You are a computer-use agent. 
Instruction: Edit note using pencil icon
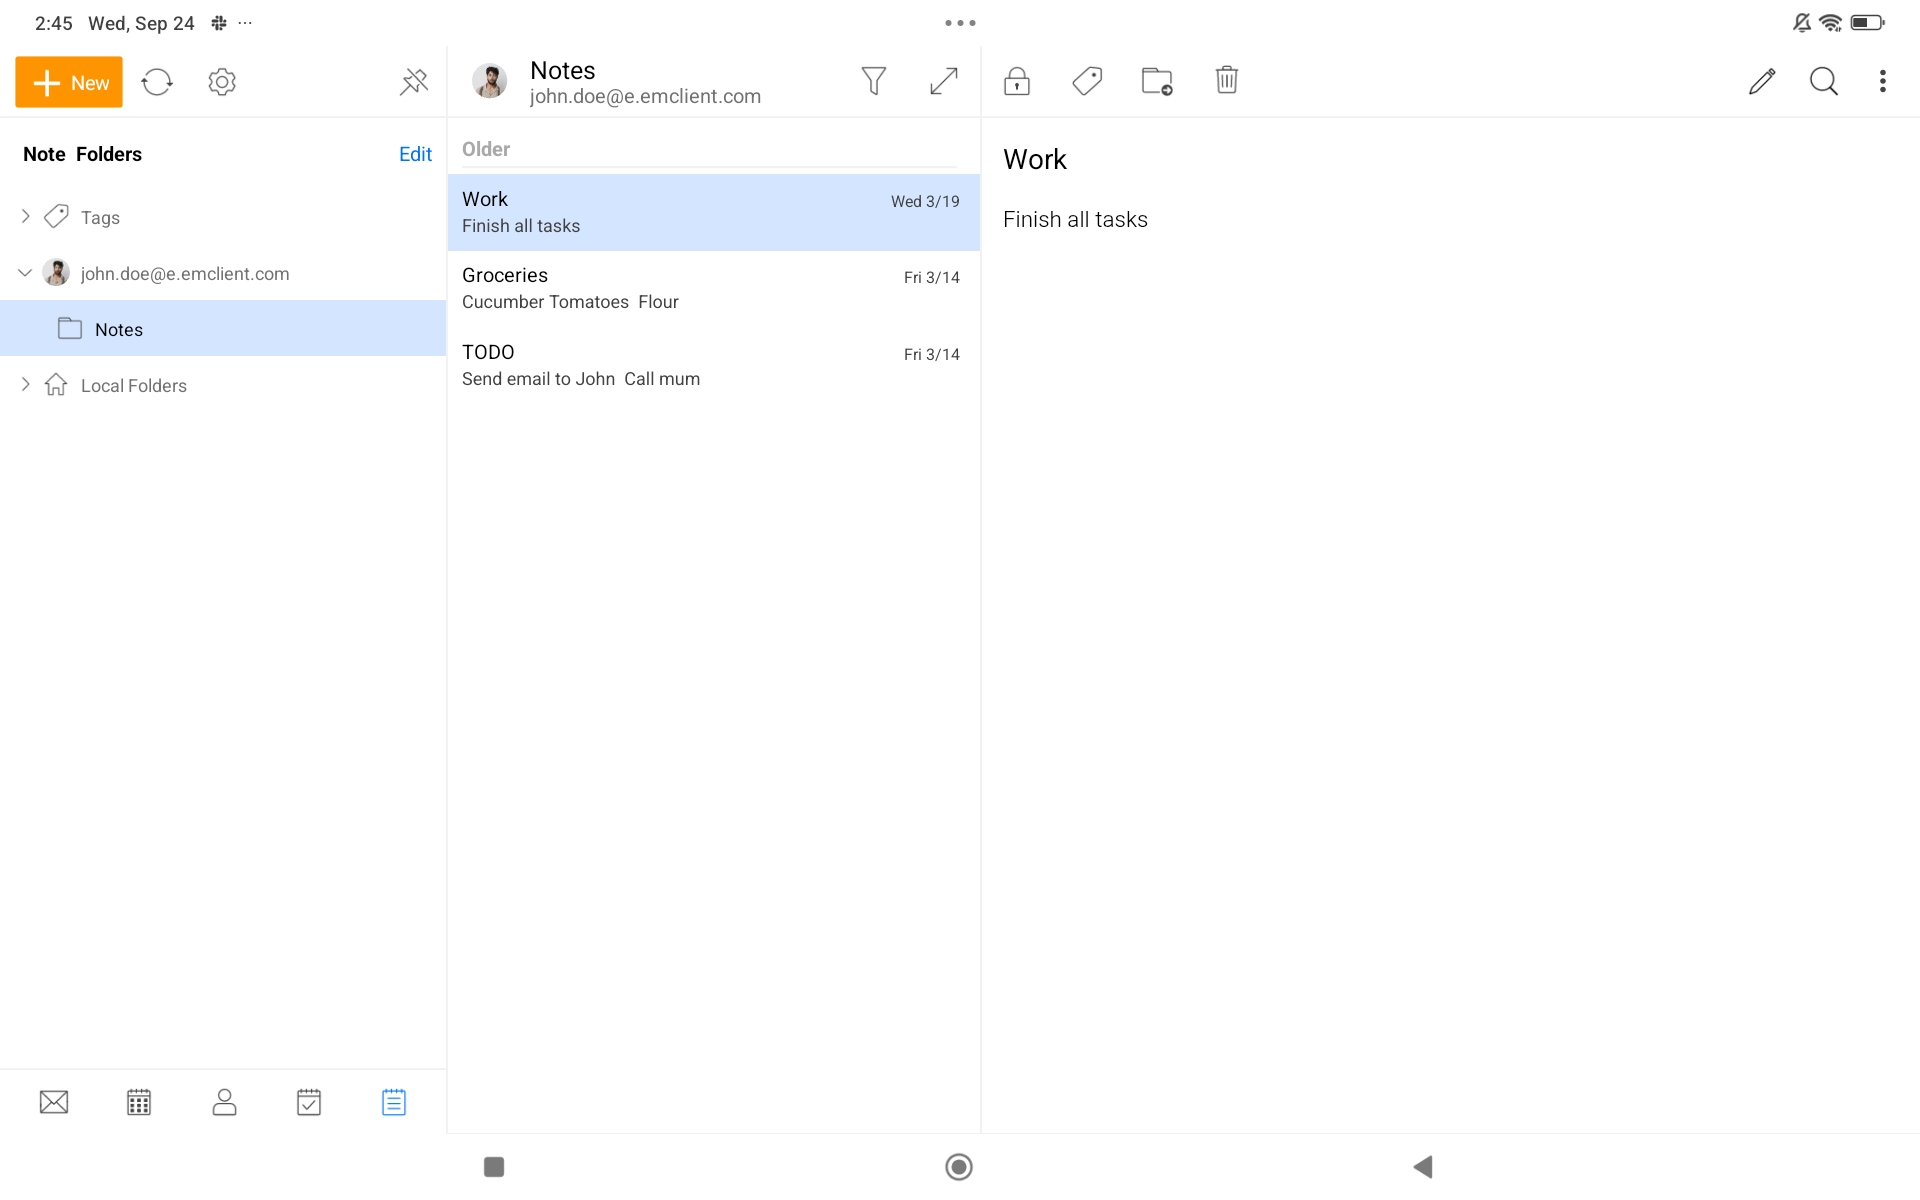[1762, 81]
